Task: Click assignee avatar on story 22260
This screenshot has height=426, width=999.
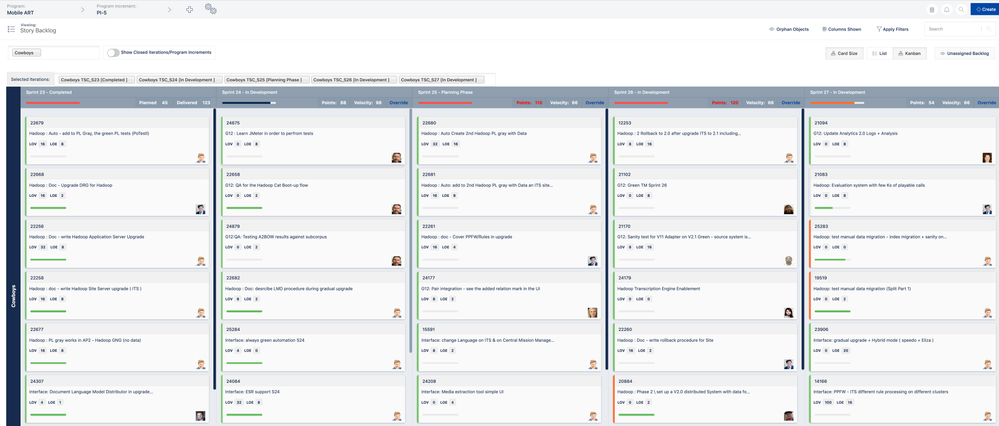Action: pos(789,364)
